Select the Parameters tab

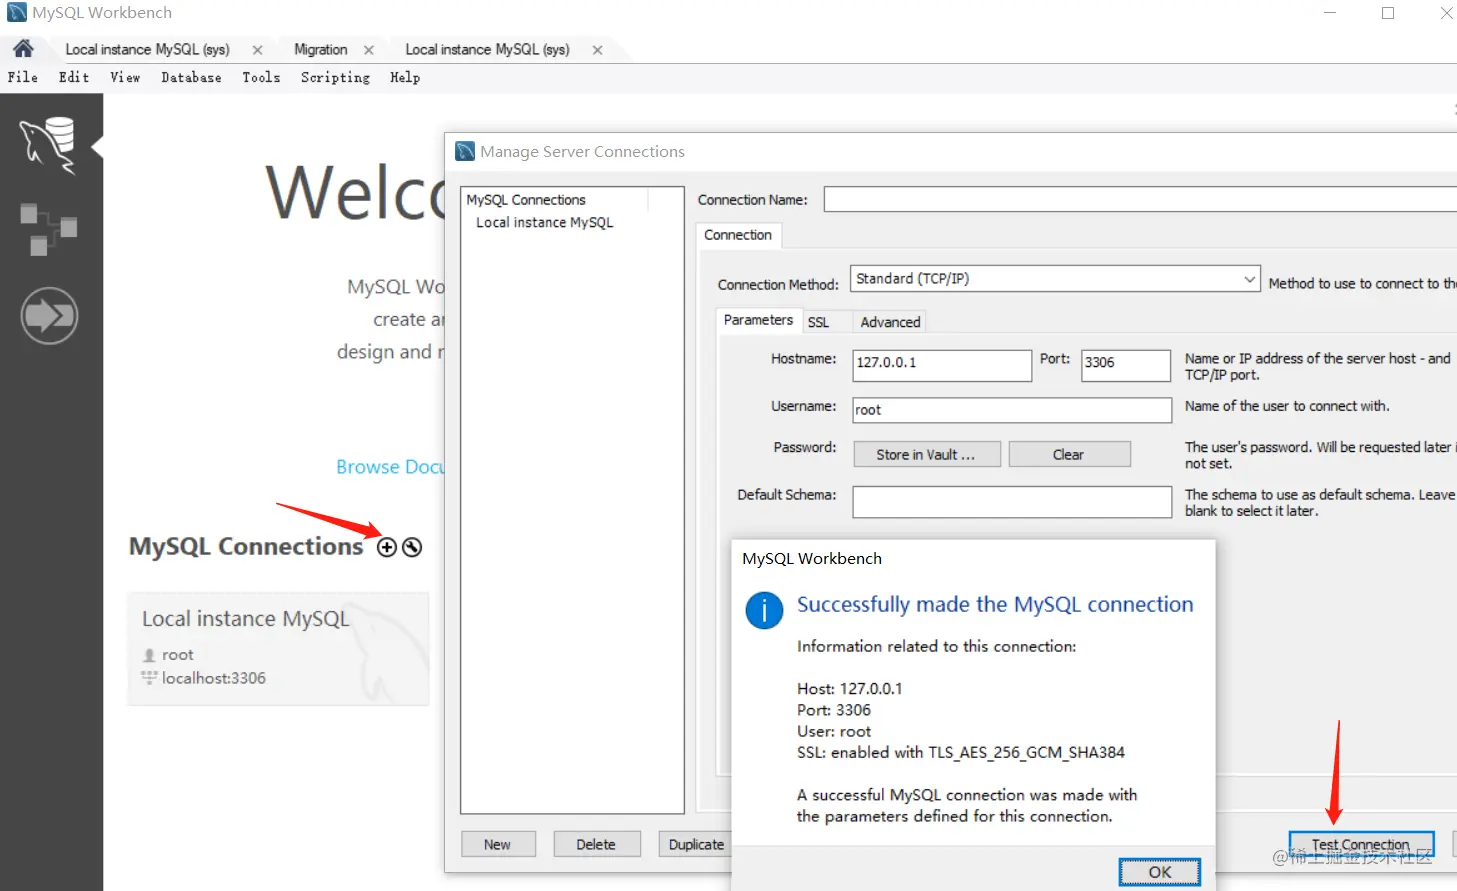[758, 320]
